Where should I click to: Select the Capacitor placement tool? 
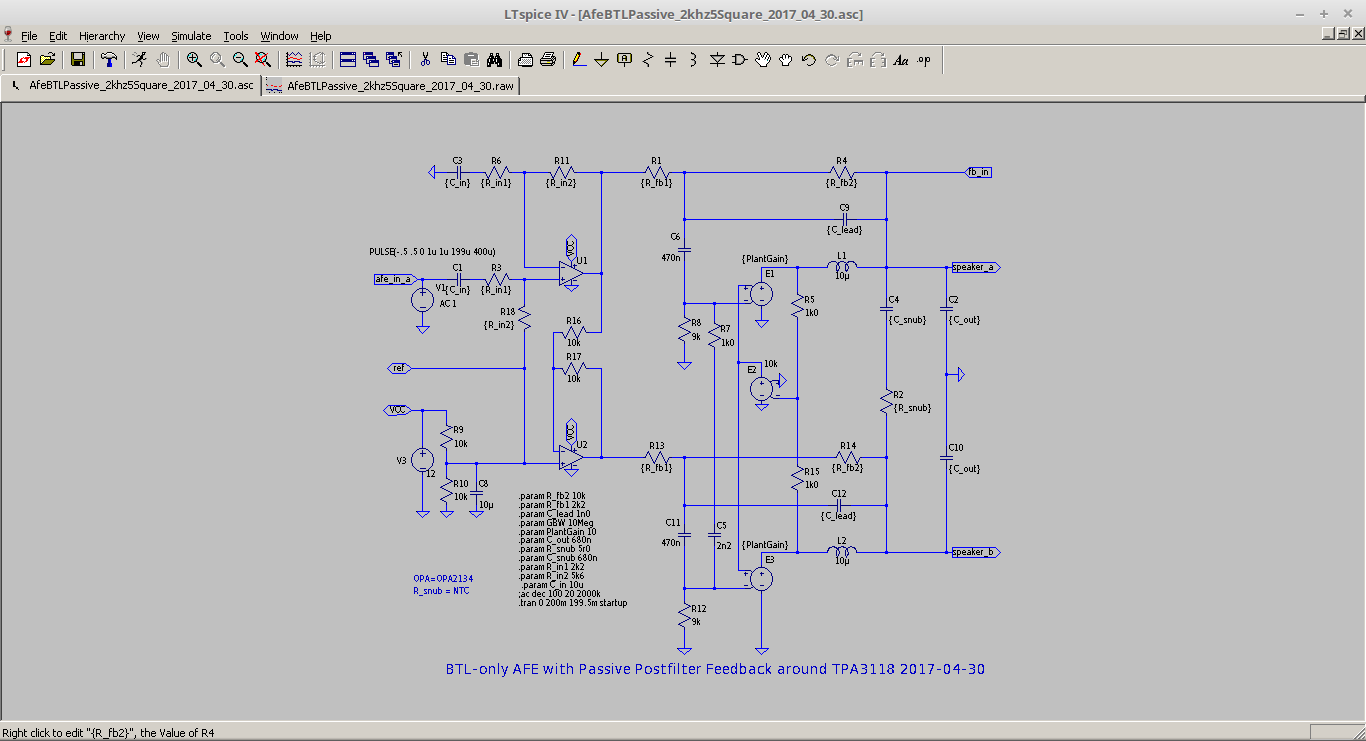(670, 60)
